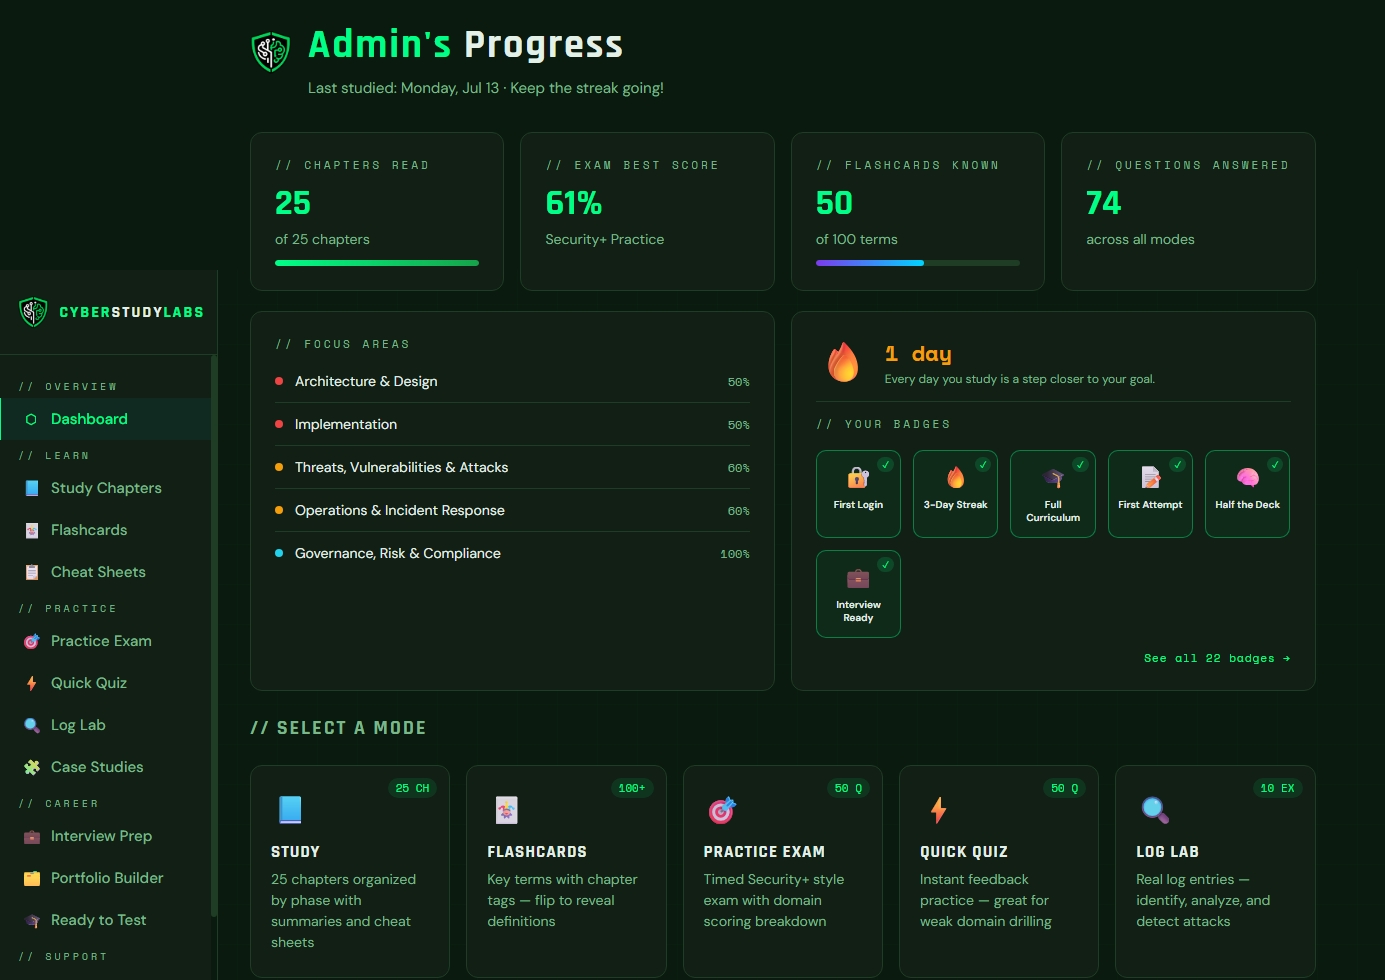Click the streak flame icon
The height and width of the screenshot is (980, 1385).
pos(843,362)
